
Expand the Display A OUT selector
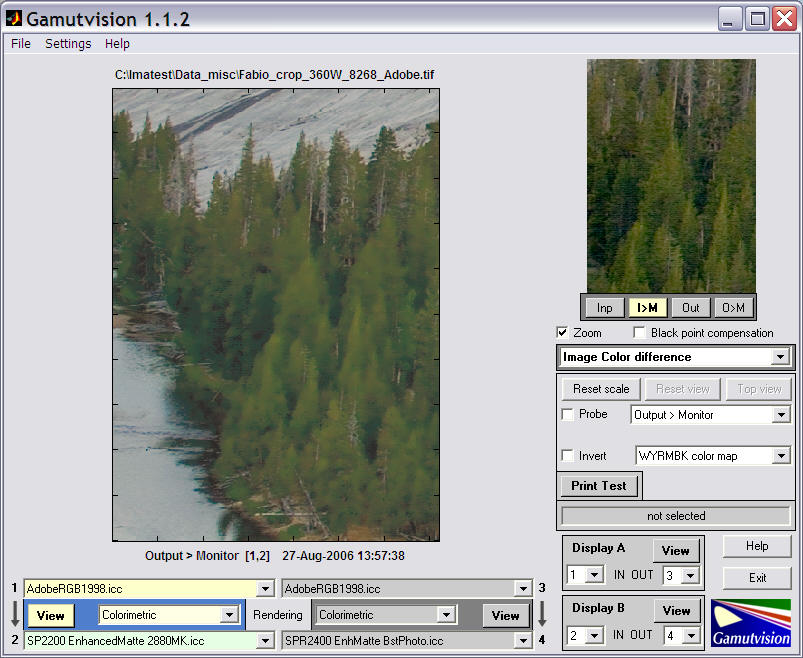point(681,576)
